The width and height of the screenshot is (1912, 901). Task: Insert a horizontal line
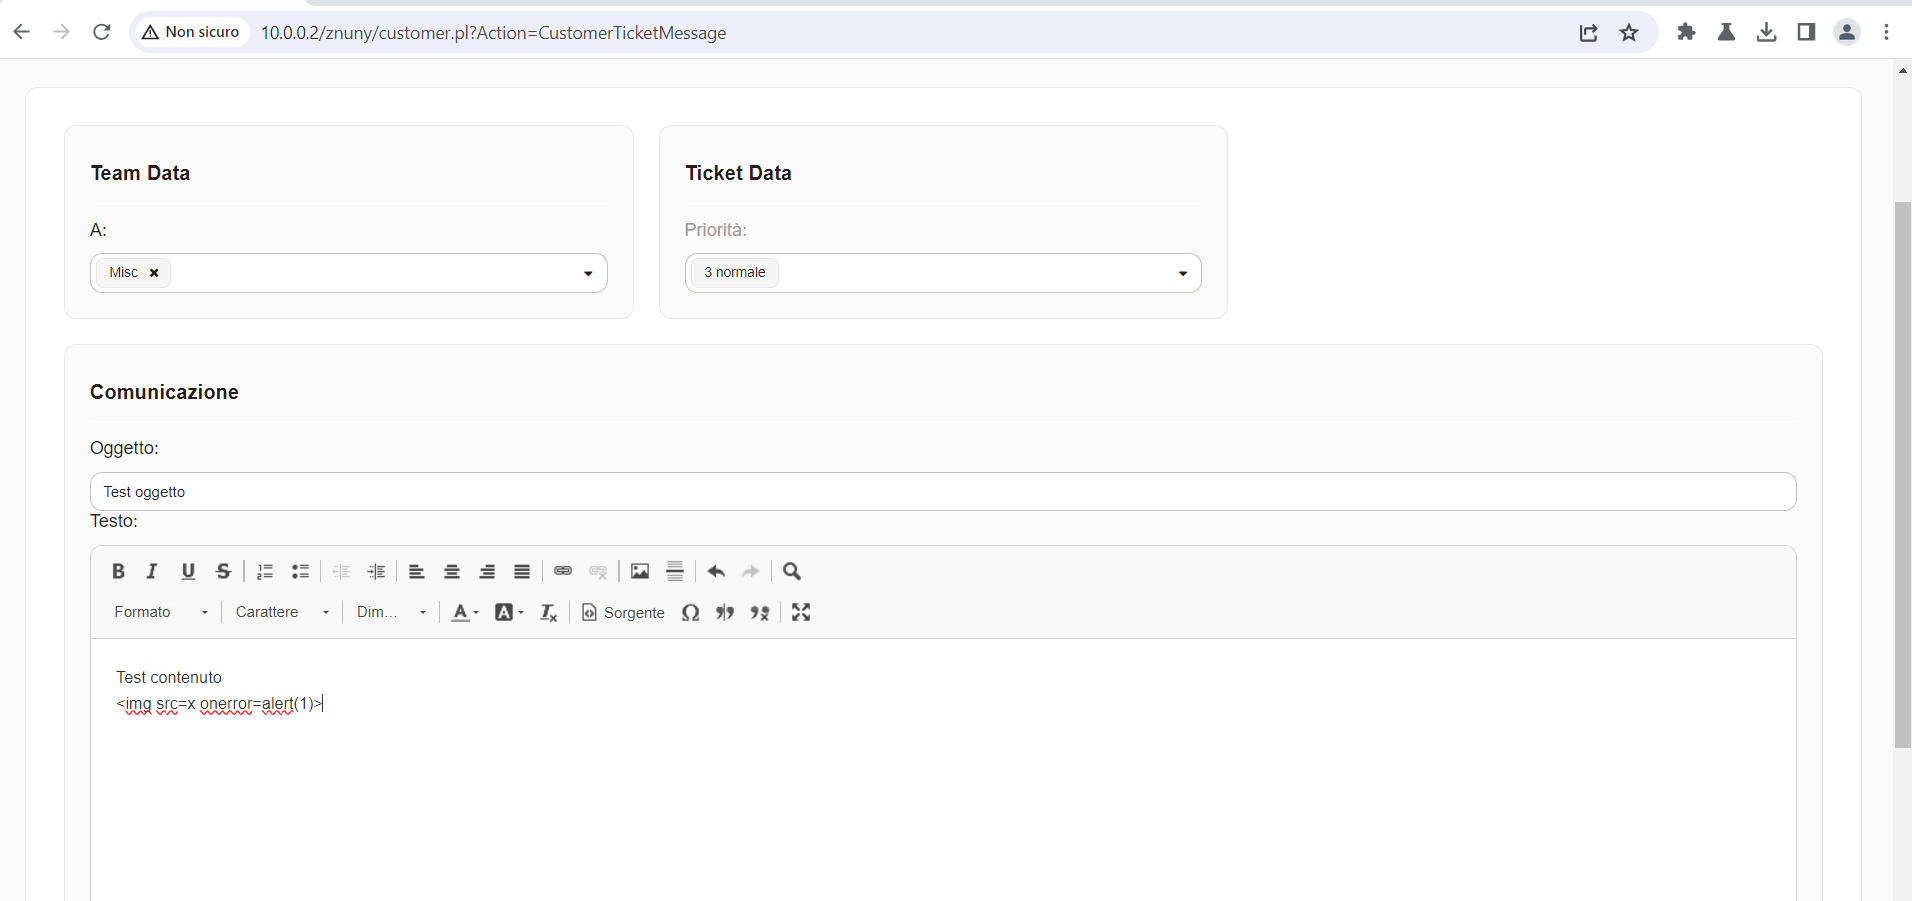pyautogui.click(x=675, y=571)
